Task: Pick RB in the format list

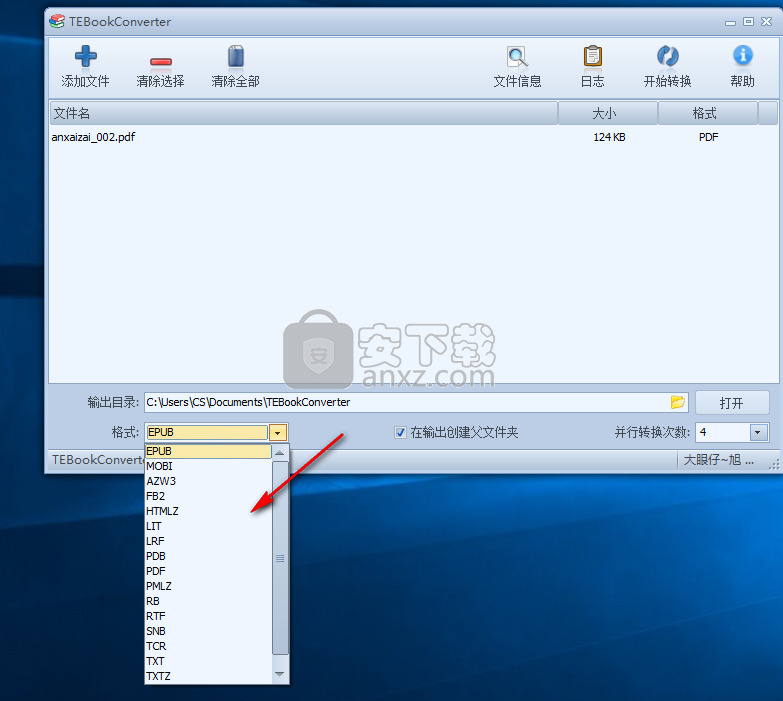Action: (x=208, y=601)
